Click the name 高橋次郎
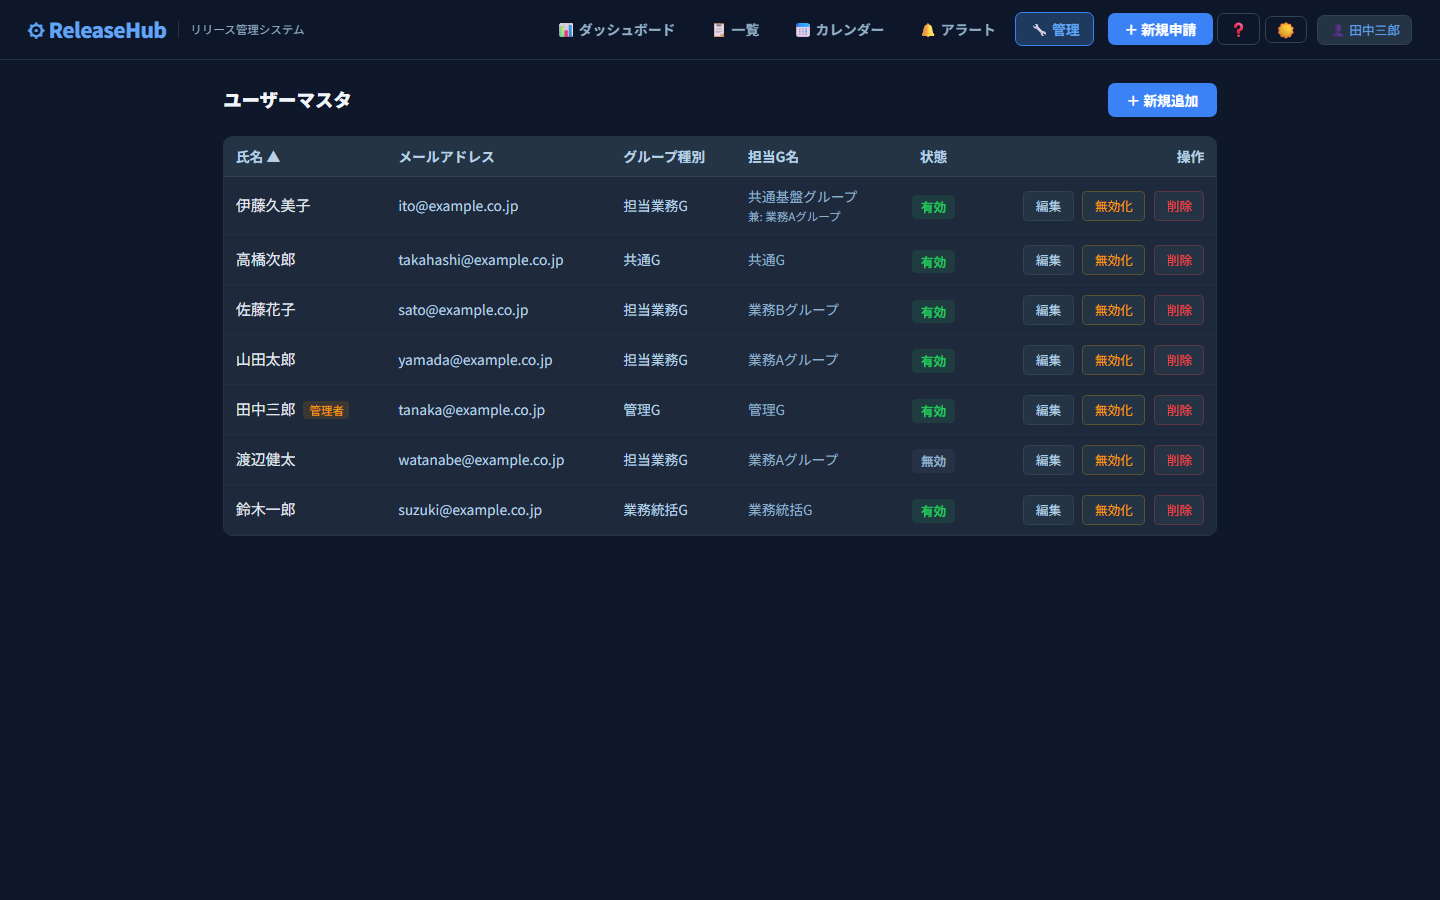1440x900 pixels. pyautogui.click(x=266, y=260)
